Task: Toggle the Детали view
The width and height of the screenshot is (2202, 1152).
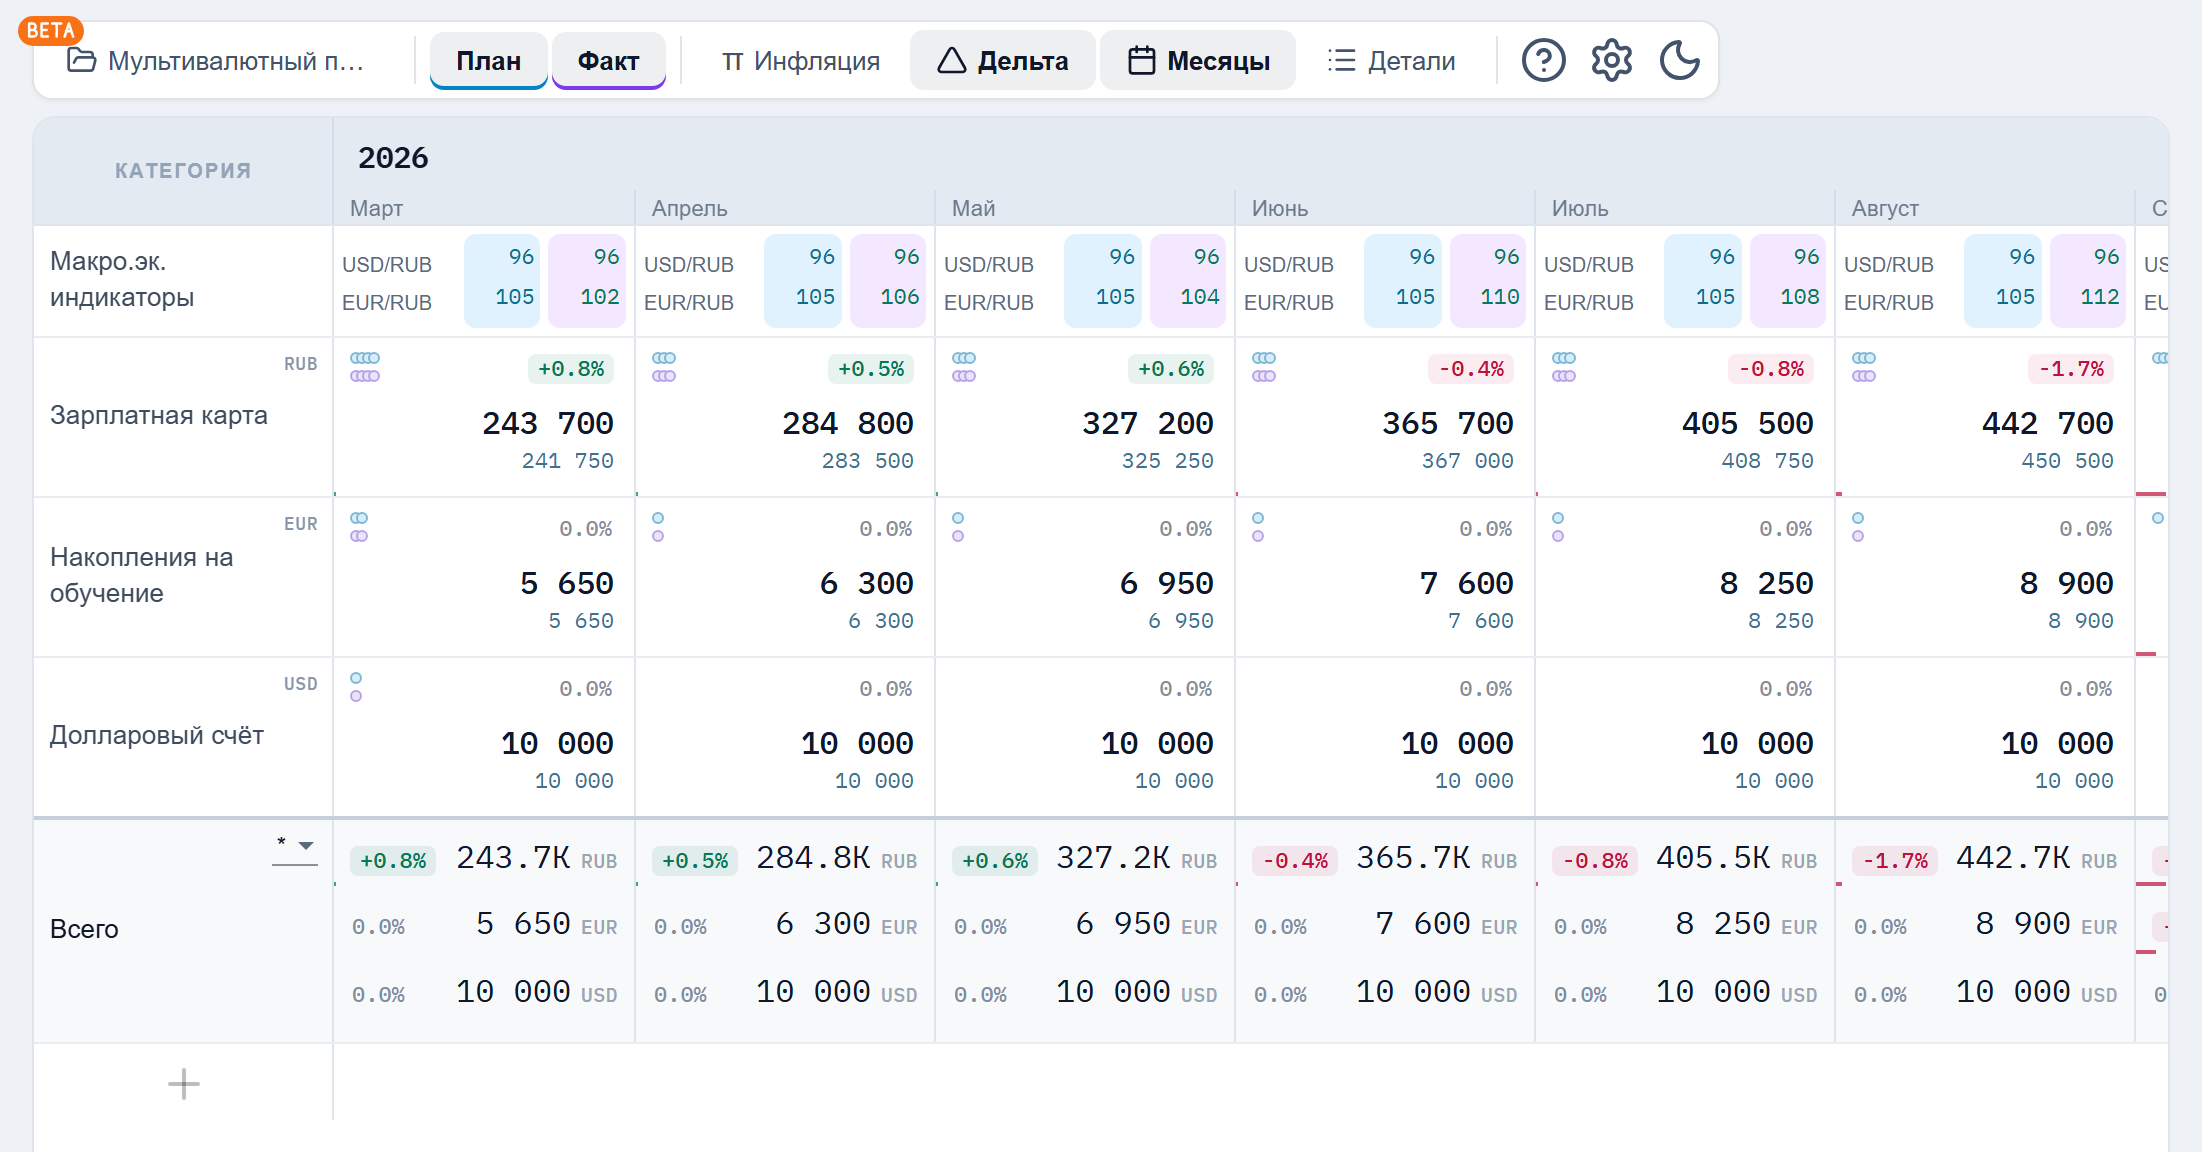Action: 1391,61
